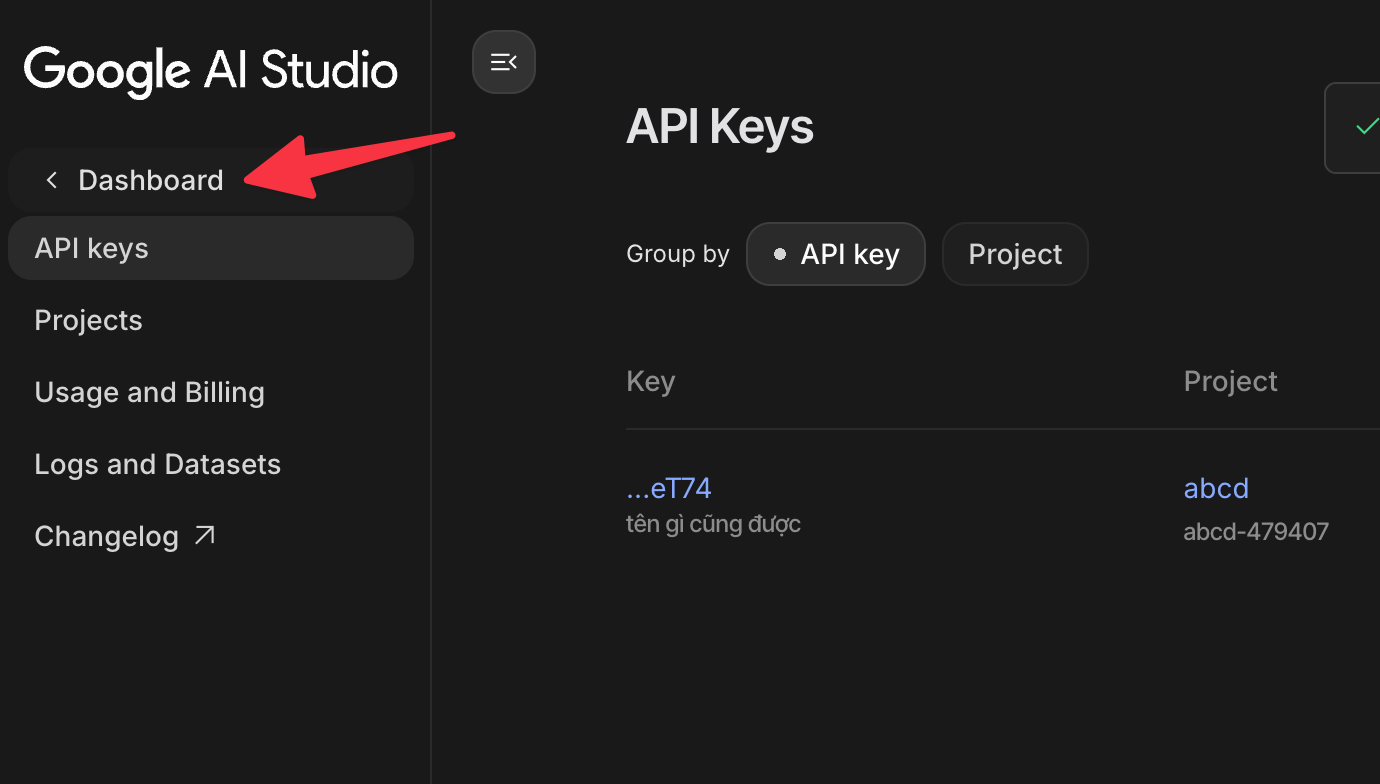1380x784 pixels.
Task: Click the back chevron beside Dashboard
Action: click(52, 180)
